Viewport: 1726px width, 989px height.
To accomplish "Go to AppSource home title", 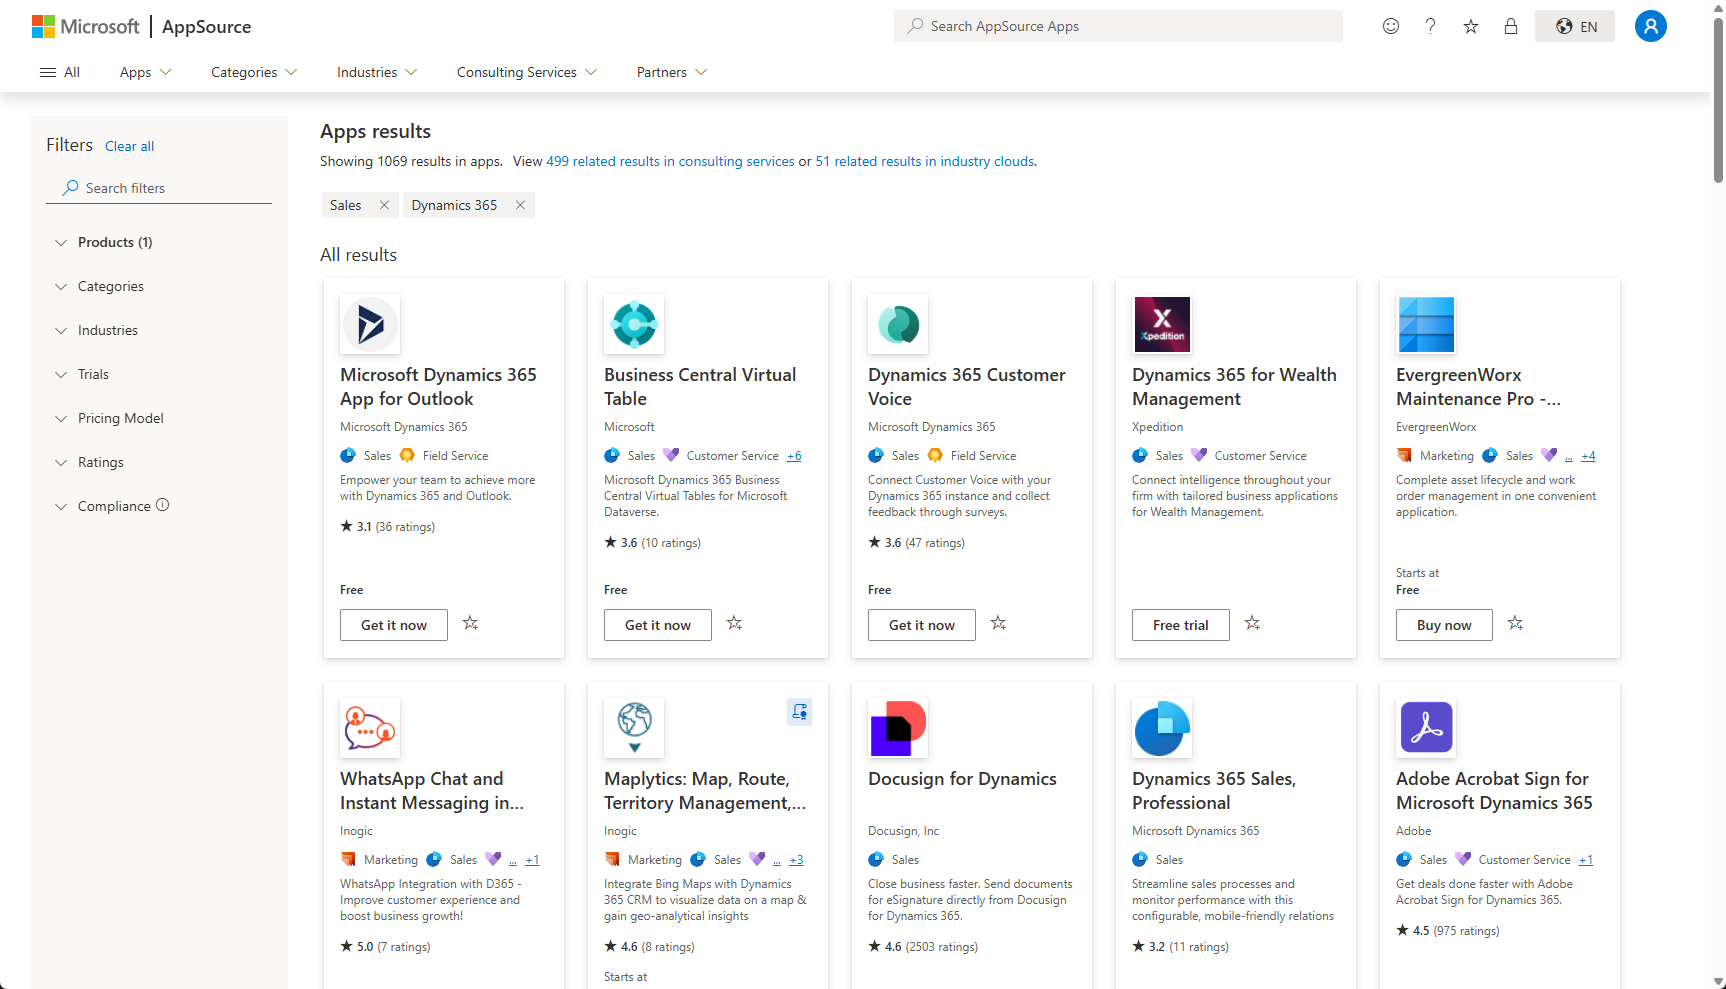I will pos(206,27).
